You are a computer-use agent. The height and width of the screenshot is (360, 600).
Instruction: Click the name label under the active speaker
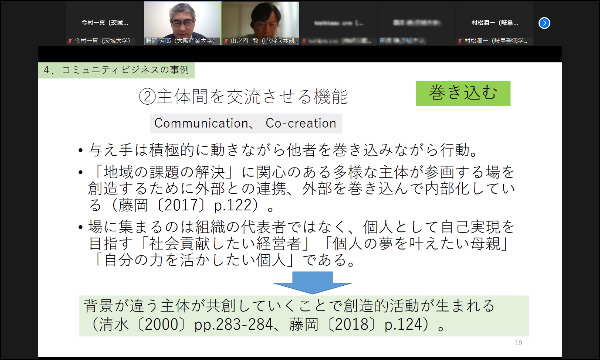tap(180, 41)
